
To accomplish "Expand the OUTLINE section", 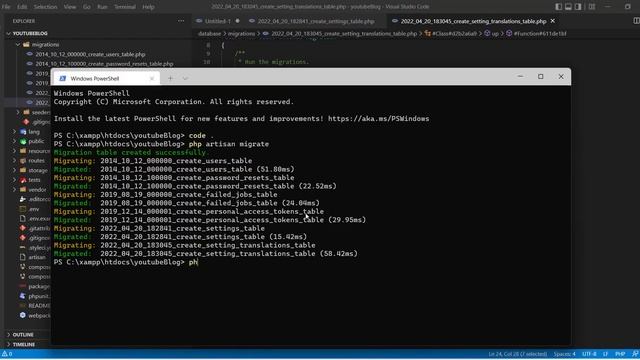I will (x=23, y=335).
